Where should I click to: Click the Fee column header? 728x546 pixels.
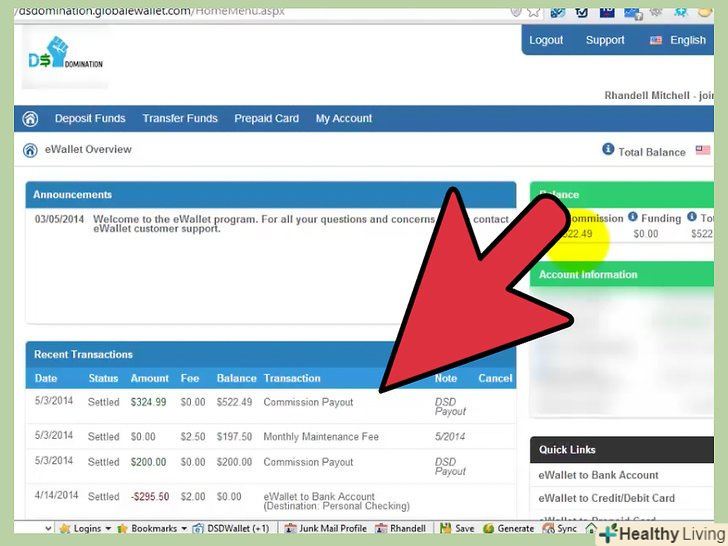[x=190, y=378]
